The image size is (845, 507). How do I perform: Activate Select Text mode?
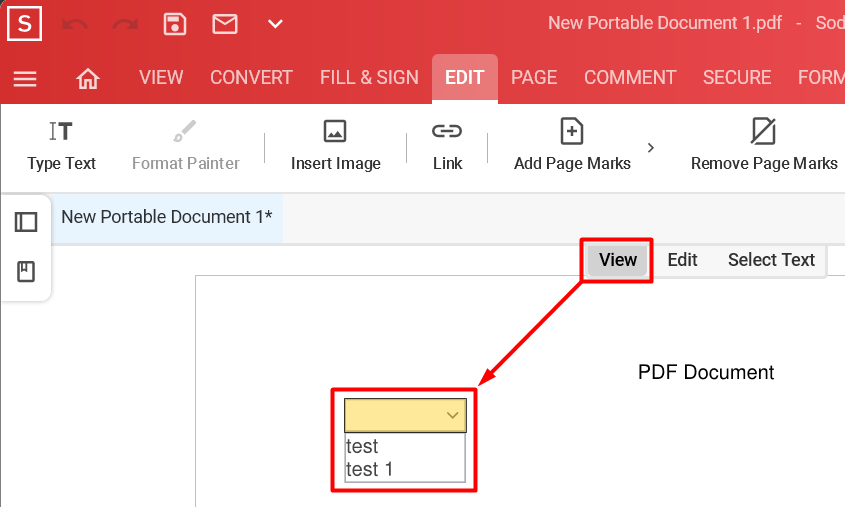pos(771,260)
